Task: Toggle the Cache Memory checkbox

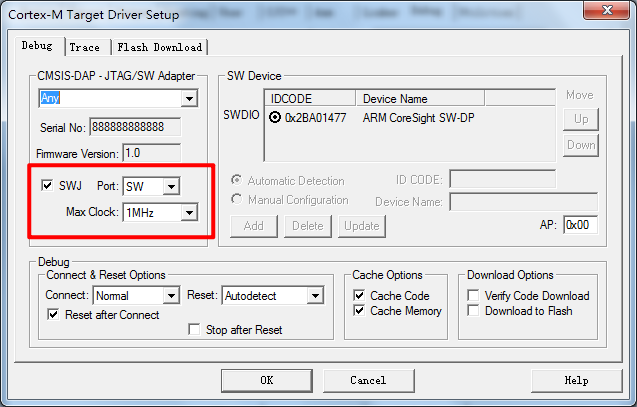Action: point(360,311)
